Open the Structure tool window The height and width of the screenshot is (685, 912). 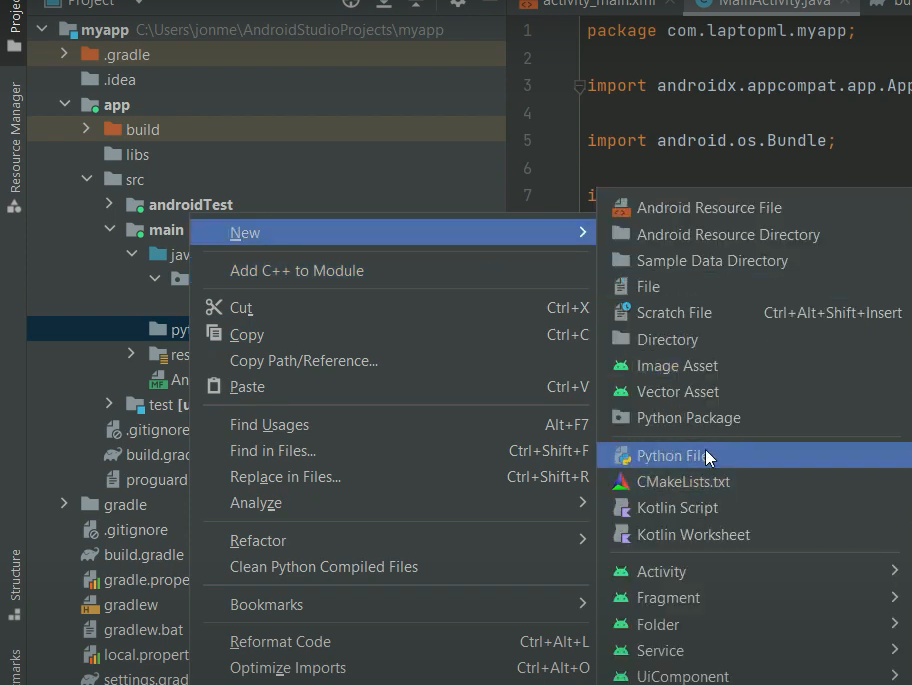15,583
